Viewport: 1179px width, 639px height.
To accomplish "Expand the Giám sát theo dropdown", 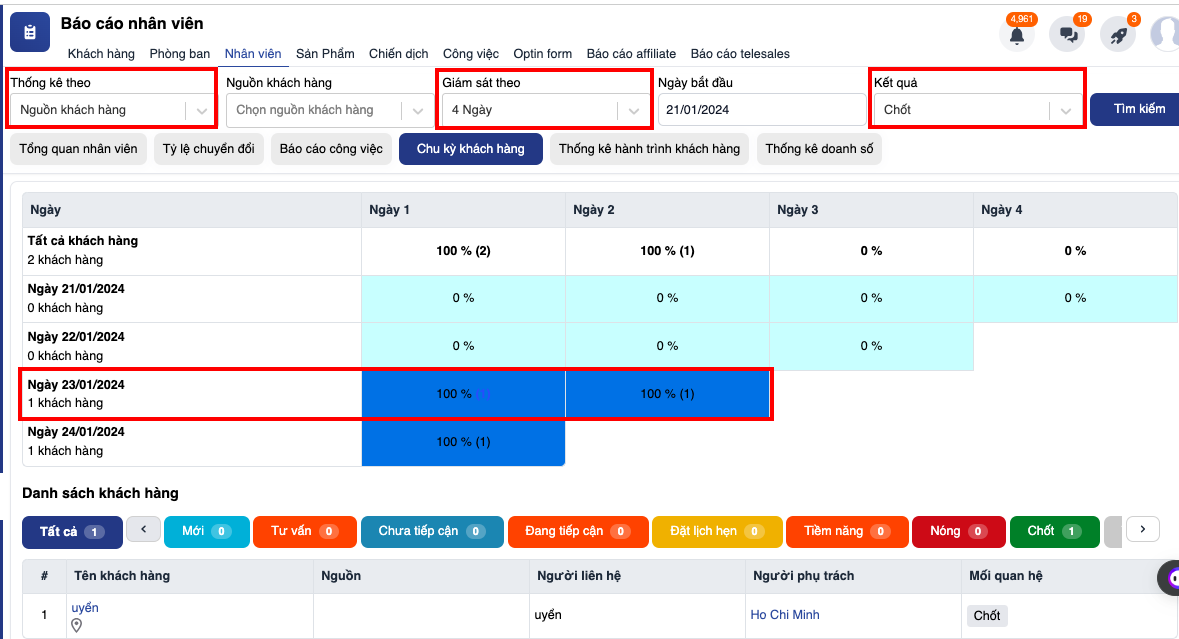I will [x=545, y=110].
